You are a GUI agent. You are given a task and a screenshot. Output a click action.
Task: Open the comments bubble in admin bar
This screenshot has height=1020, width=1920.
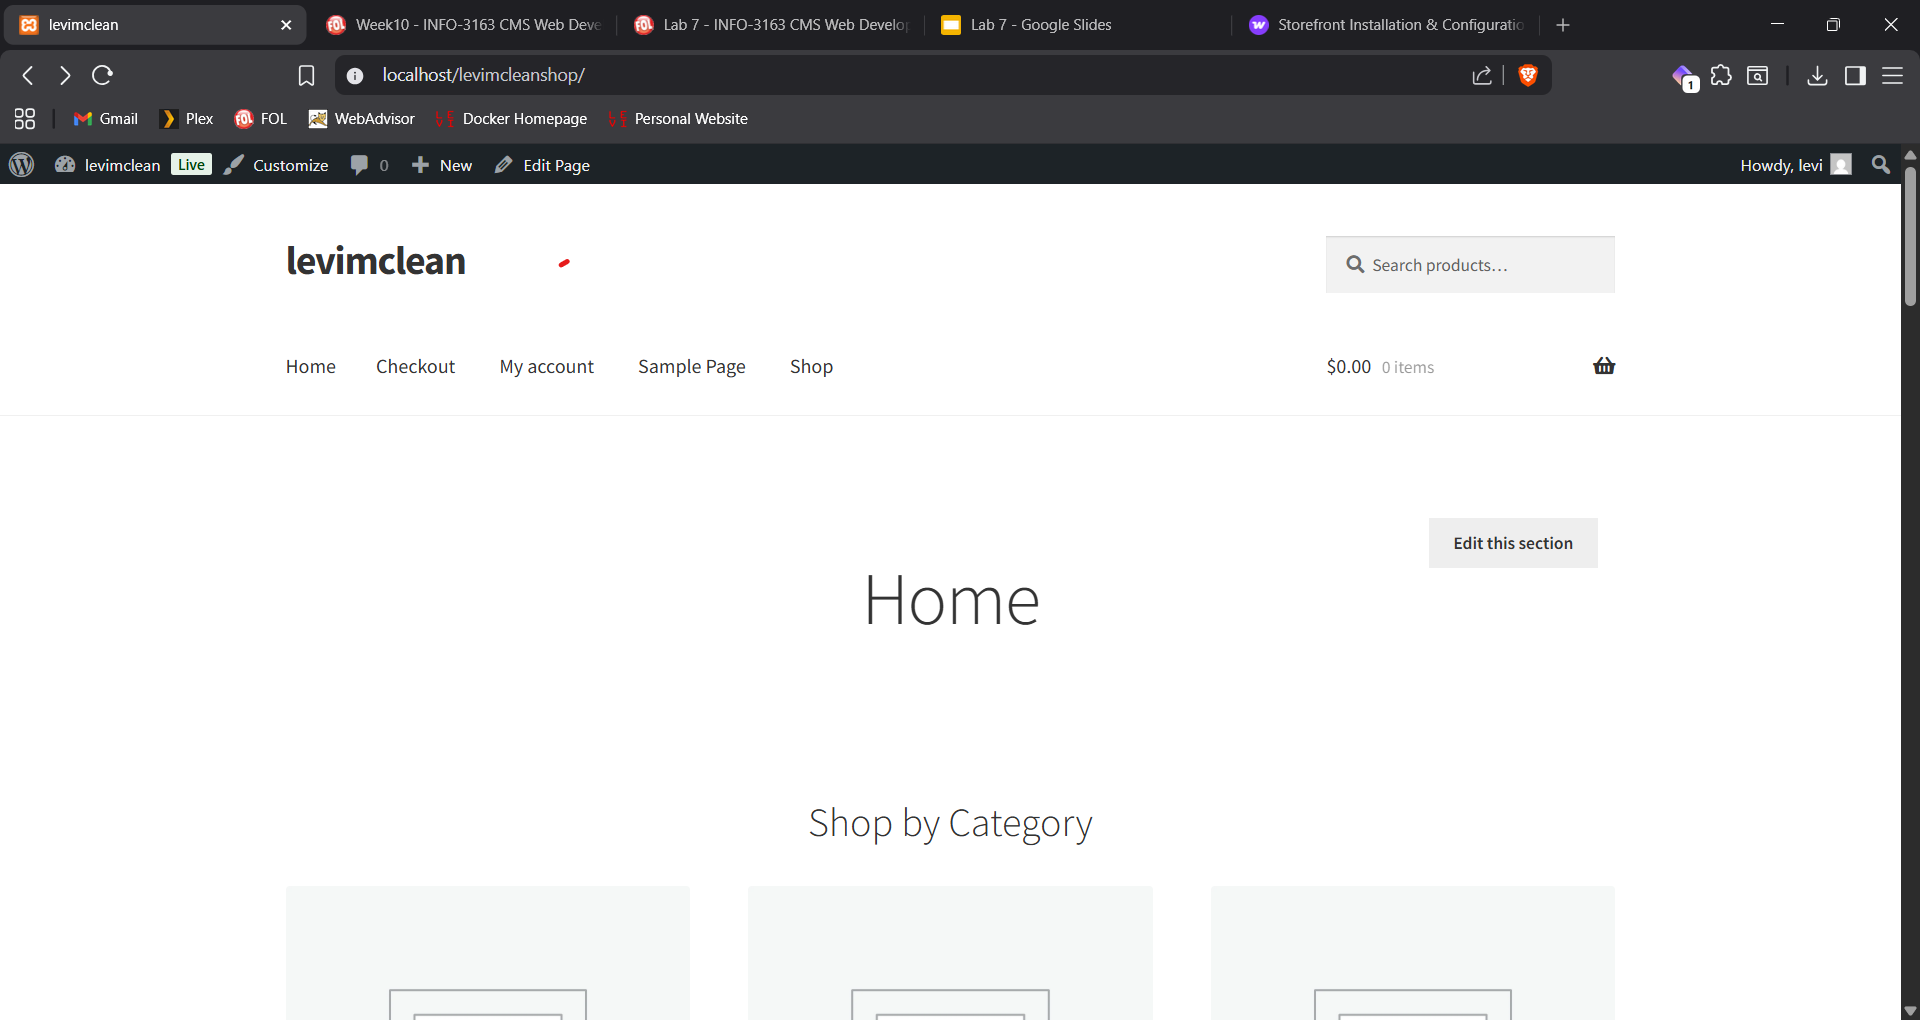[368, 165]
